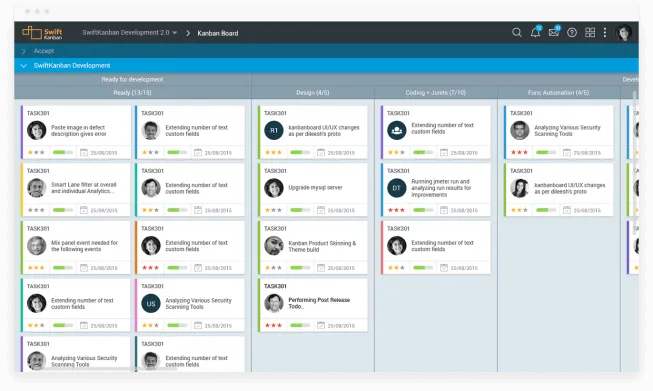Image resolution: width=653 pixels, height=391 pixels.
Task: Open the Performing Post Release Todo card title
Action: point(319,303)
